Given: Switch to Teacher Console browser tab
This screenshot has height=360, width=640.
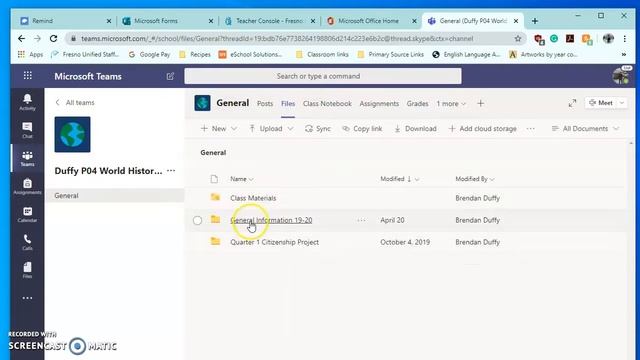Looking at the screenshot, I should pos(269,20).
